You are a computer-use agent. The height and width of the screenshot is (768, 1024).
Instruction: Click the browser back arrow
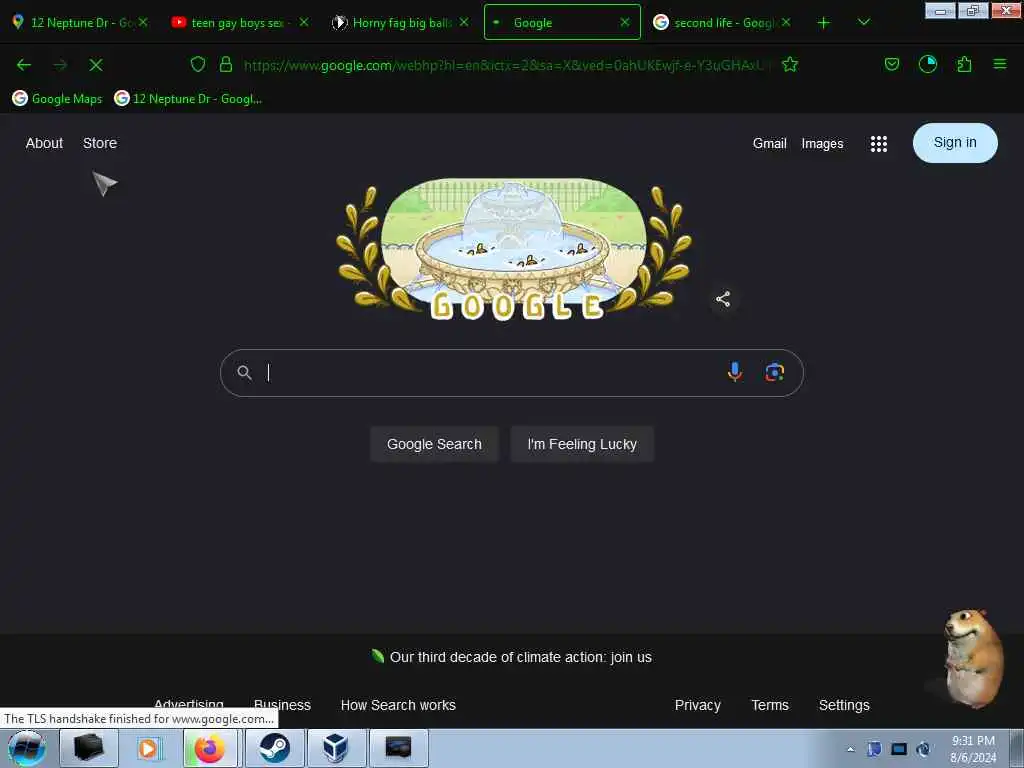pos(24,65)
